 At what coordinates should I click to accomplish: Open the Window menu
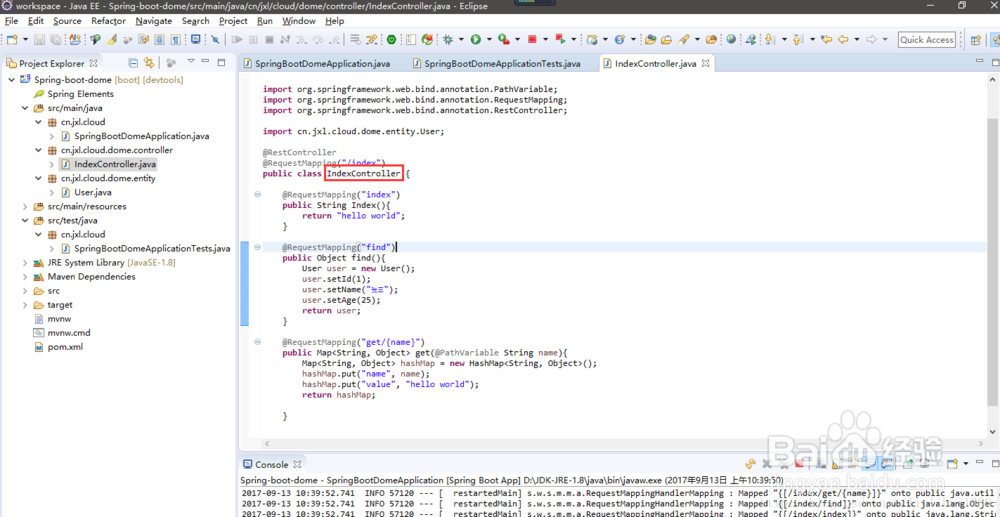[298, 20]
